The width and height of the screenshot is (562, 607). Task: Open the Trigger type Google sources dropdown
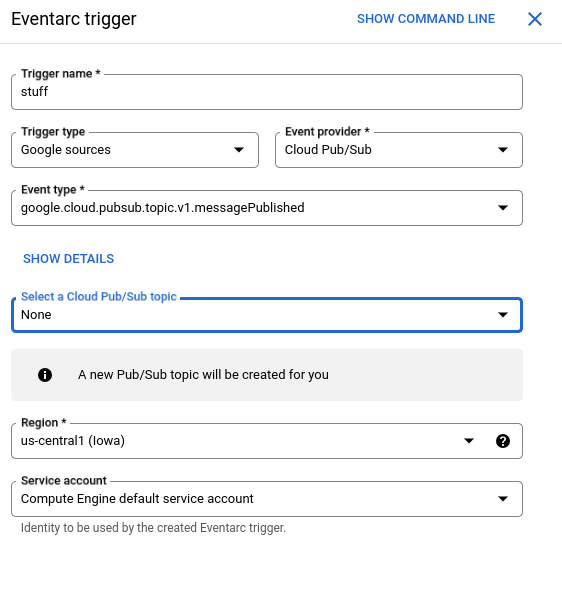135,150
